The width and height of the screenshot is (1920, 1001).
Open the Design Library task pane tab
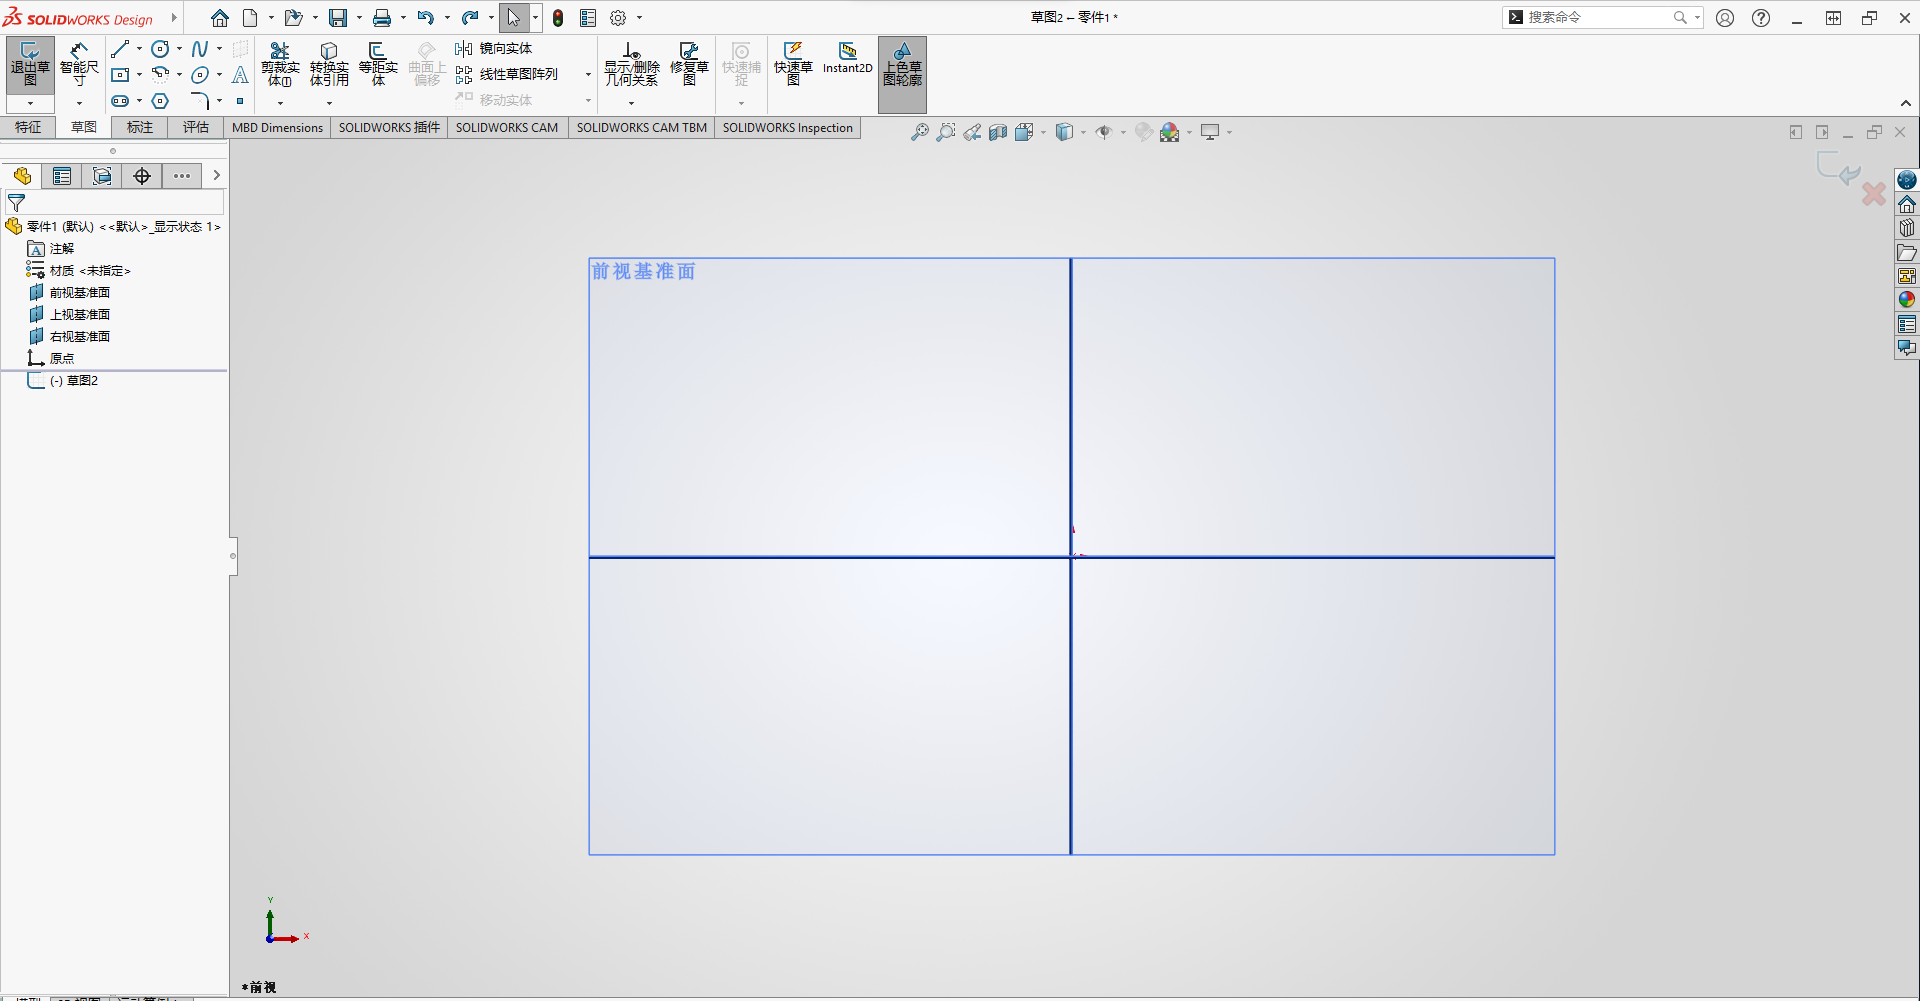(x=1907, y=228)
